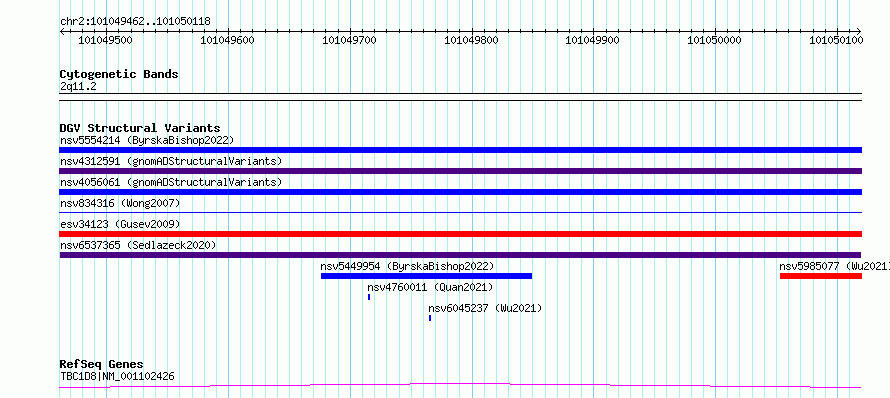Click ruler position 101049800

click(x=472, y=40)
